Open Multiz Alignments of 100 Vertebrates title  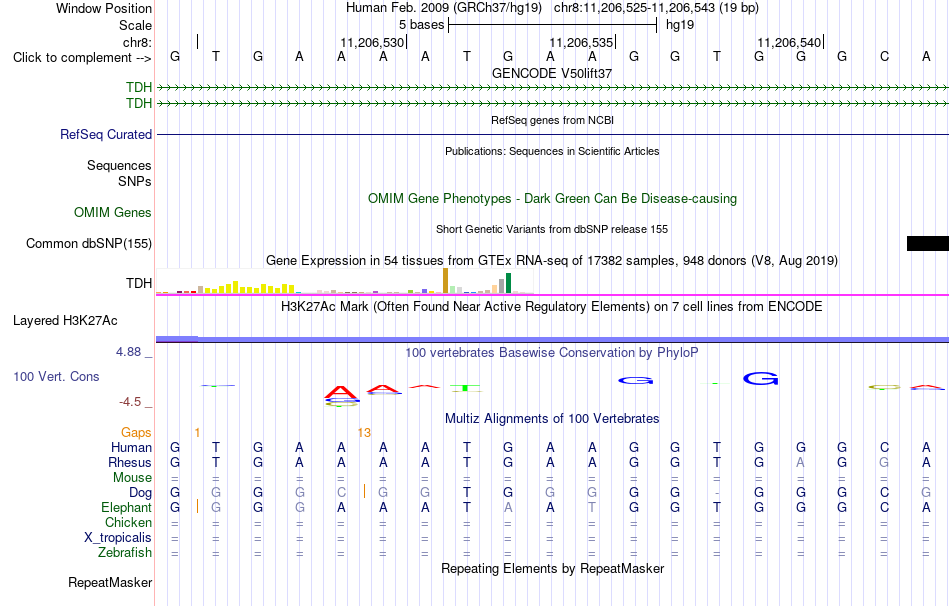pyautogui.click(x=552, y=419)
